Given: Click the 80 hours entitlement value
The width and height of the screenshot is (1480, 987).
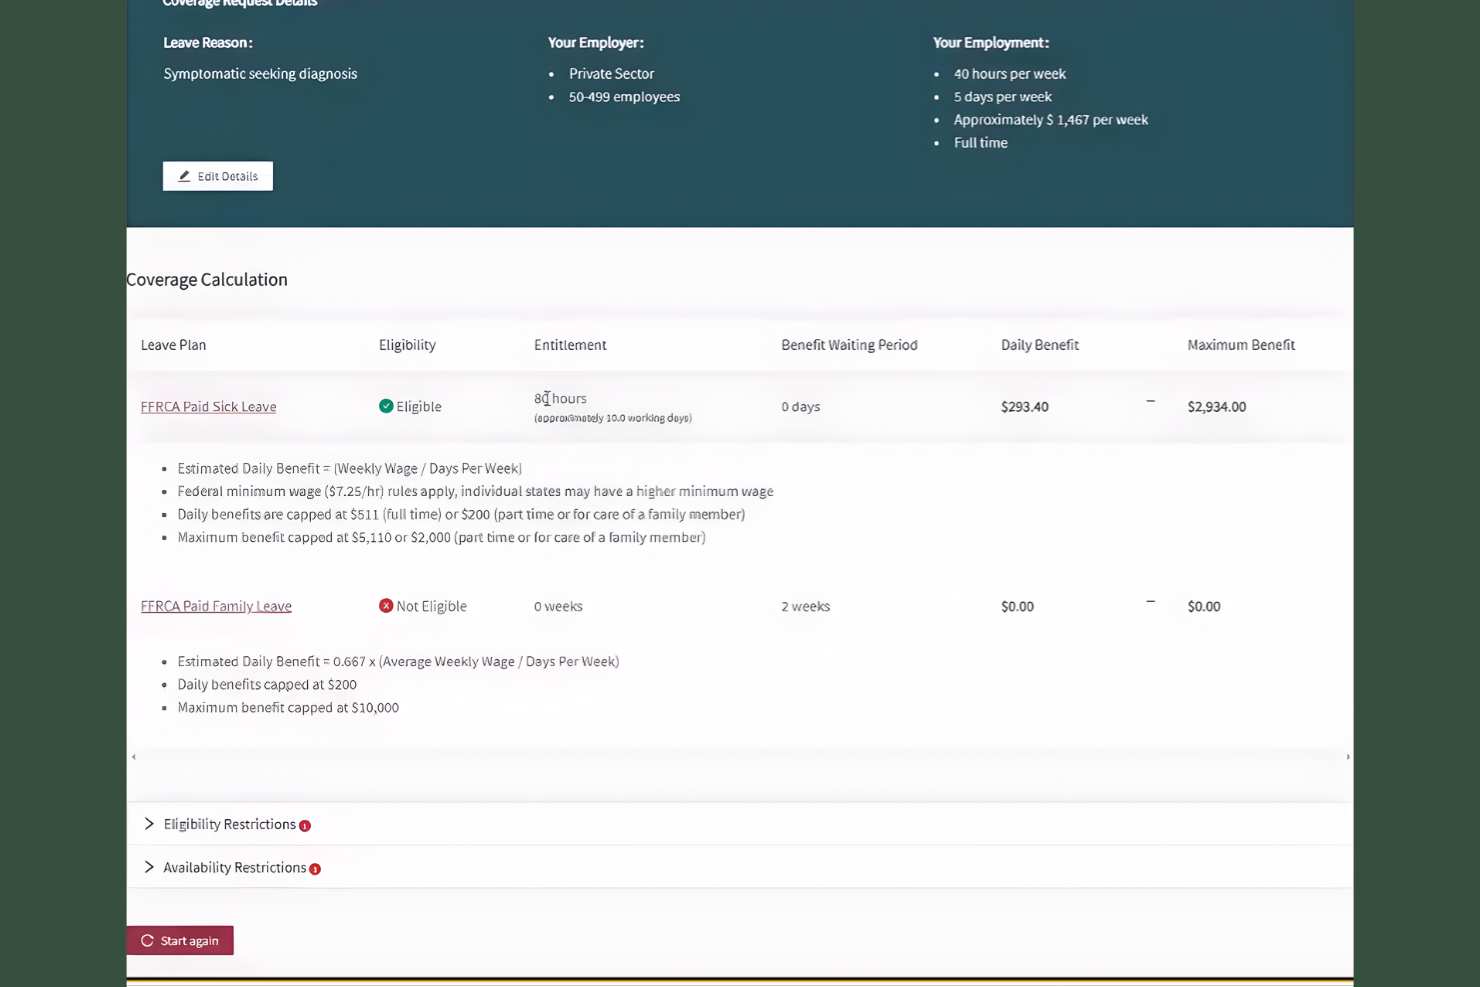Looking at the screenshot, I should (x=560, y=398).
